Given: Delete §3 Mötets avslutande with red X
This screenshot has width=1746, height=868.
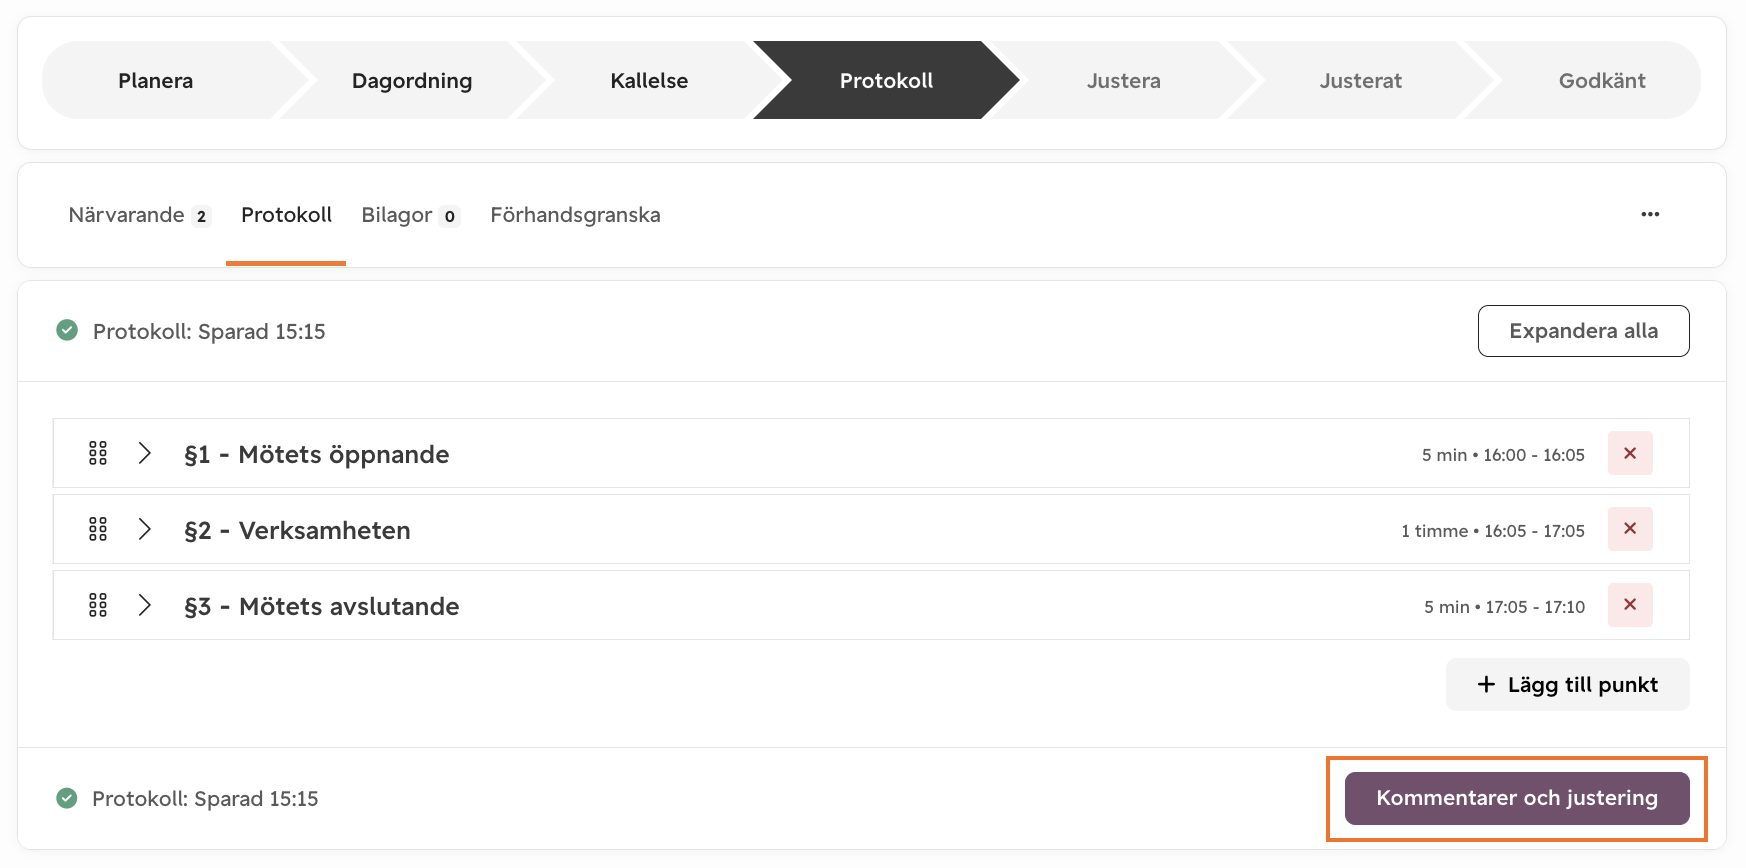Looking at the screenshot, I should coord(1630,605).
